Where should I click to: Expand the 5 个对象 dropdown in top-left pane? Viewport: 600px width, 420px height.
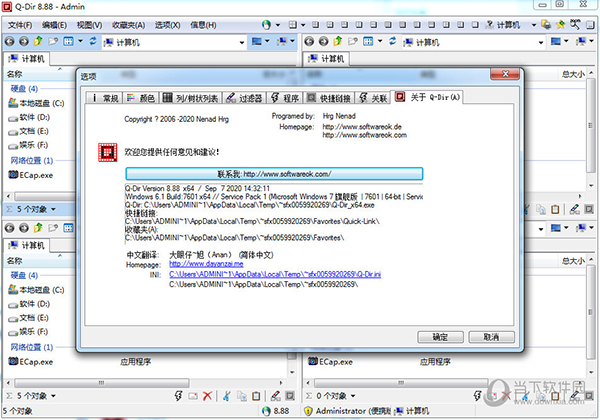(53, 209)
